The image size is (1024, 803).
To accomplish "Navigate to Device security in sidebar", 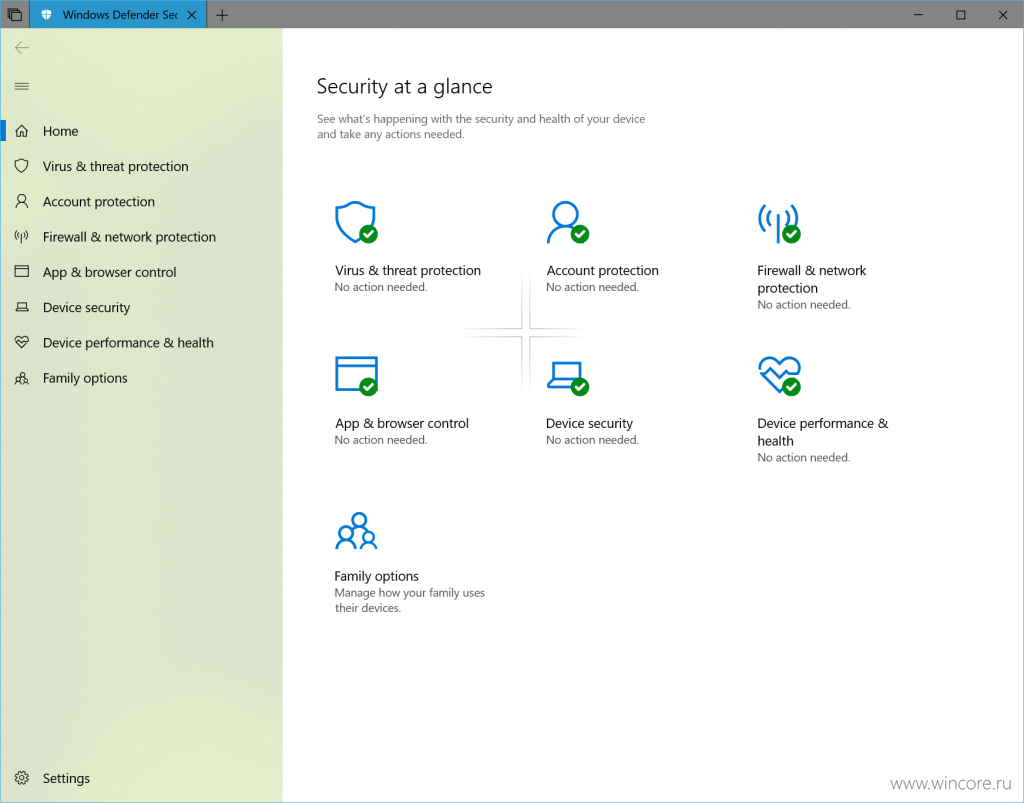I will pyautogui.click(x=141, y=307).
